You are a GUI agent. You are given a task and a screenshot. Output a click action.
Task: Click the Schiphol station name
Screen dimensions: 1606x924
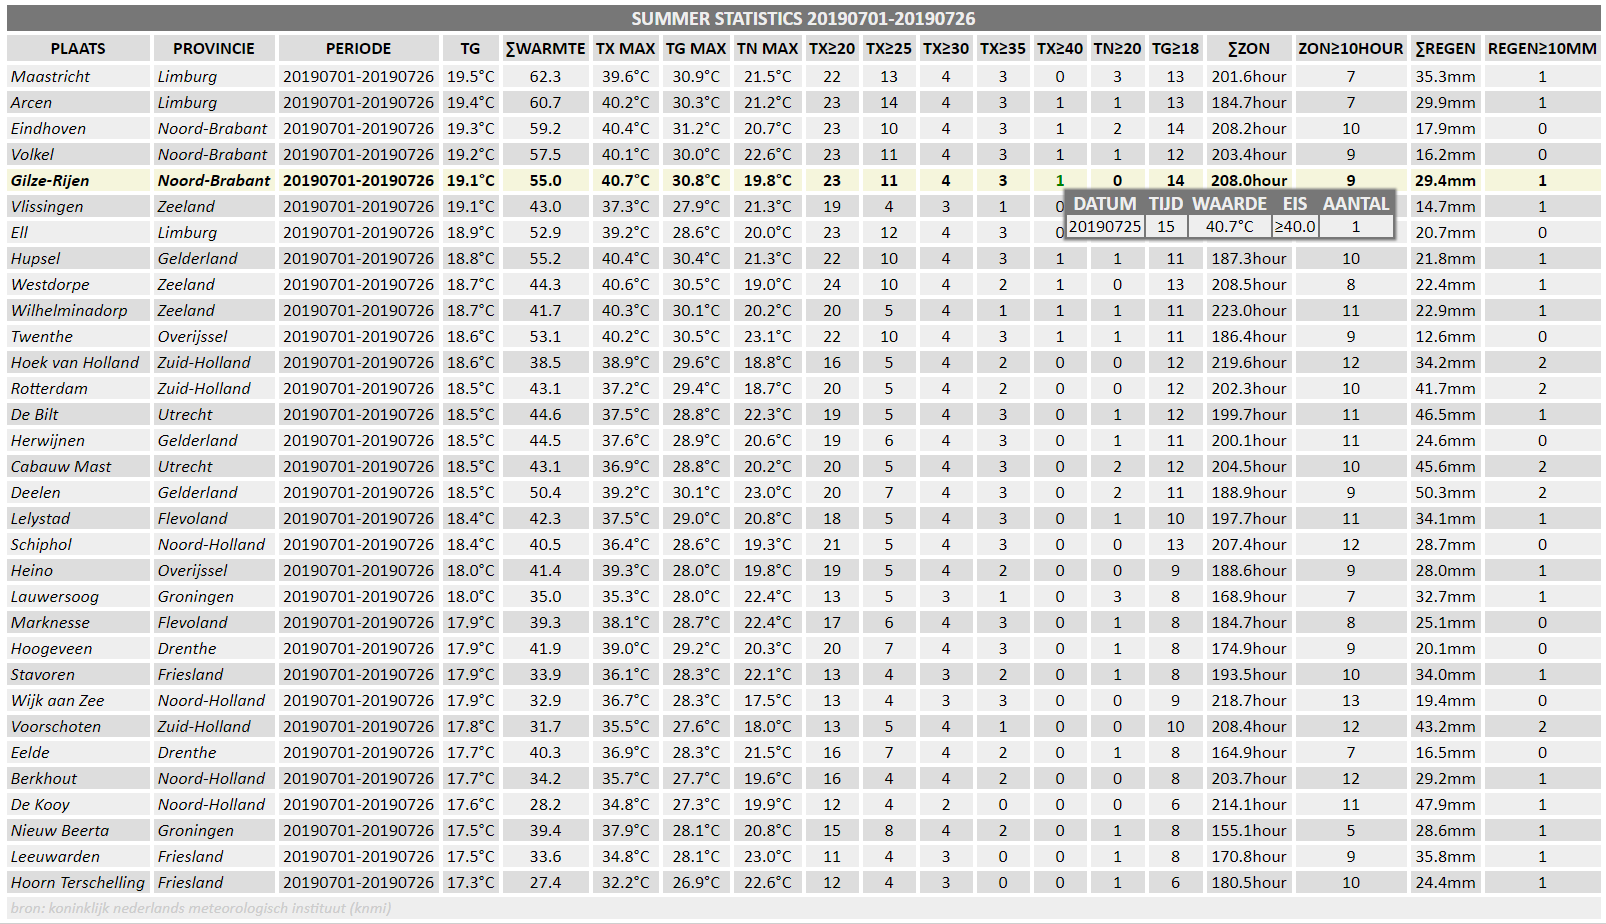coord(41,544)
